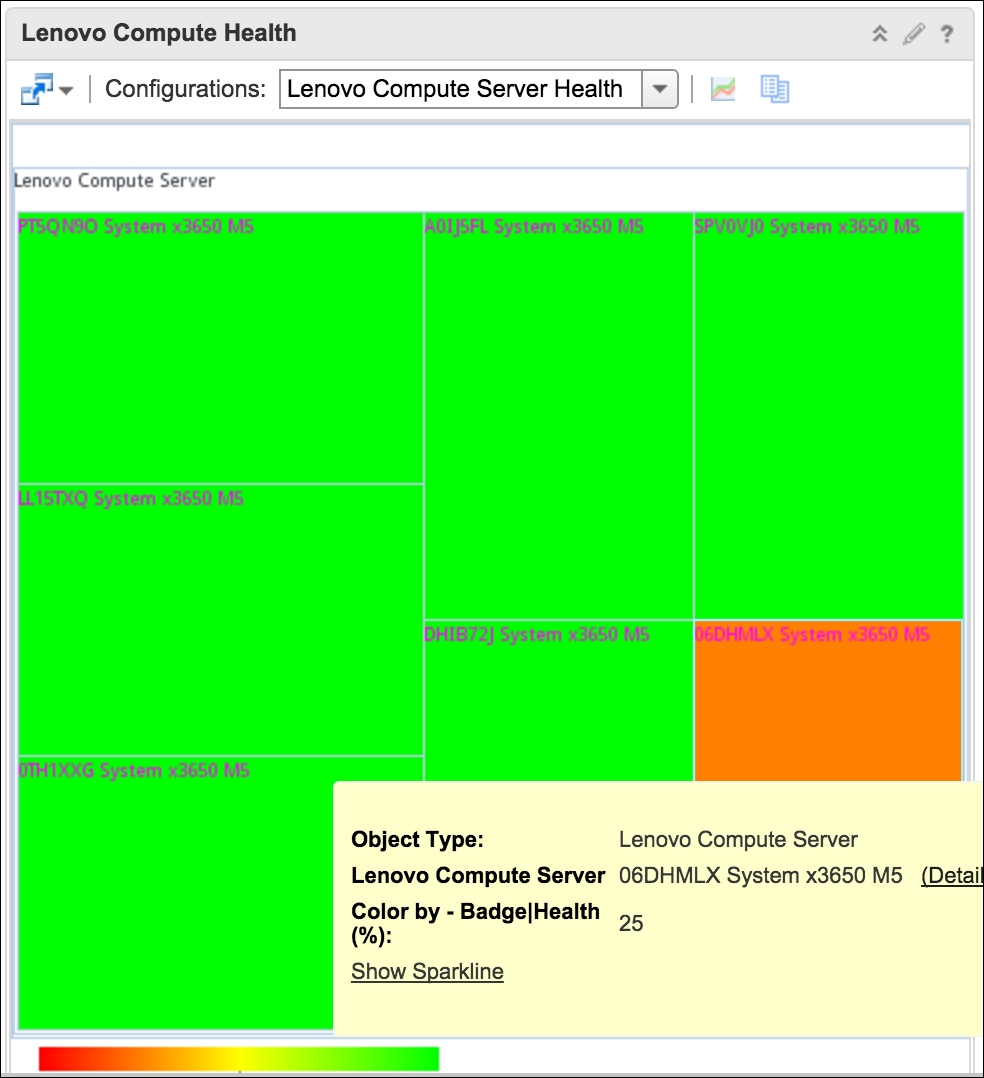Collapse the Lenovo Compute Health widget

[879, 33]
